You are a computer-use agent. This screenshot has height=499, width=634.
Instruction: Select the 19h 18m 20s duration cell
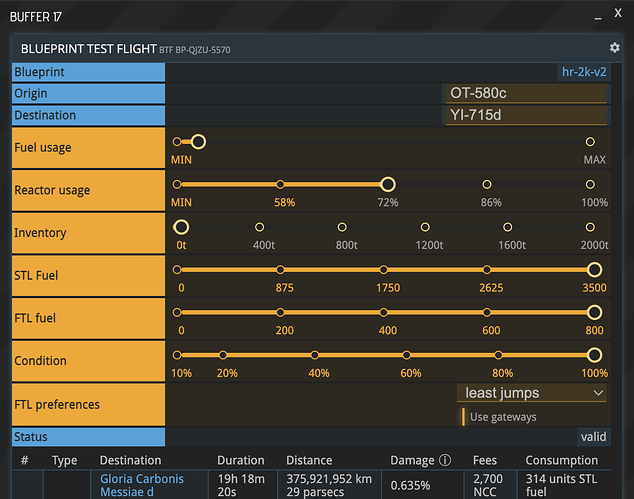click(x=243, y=485)
